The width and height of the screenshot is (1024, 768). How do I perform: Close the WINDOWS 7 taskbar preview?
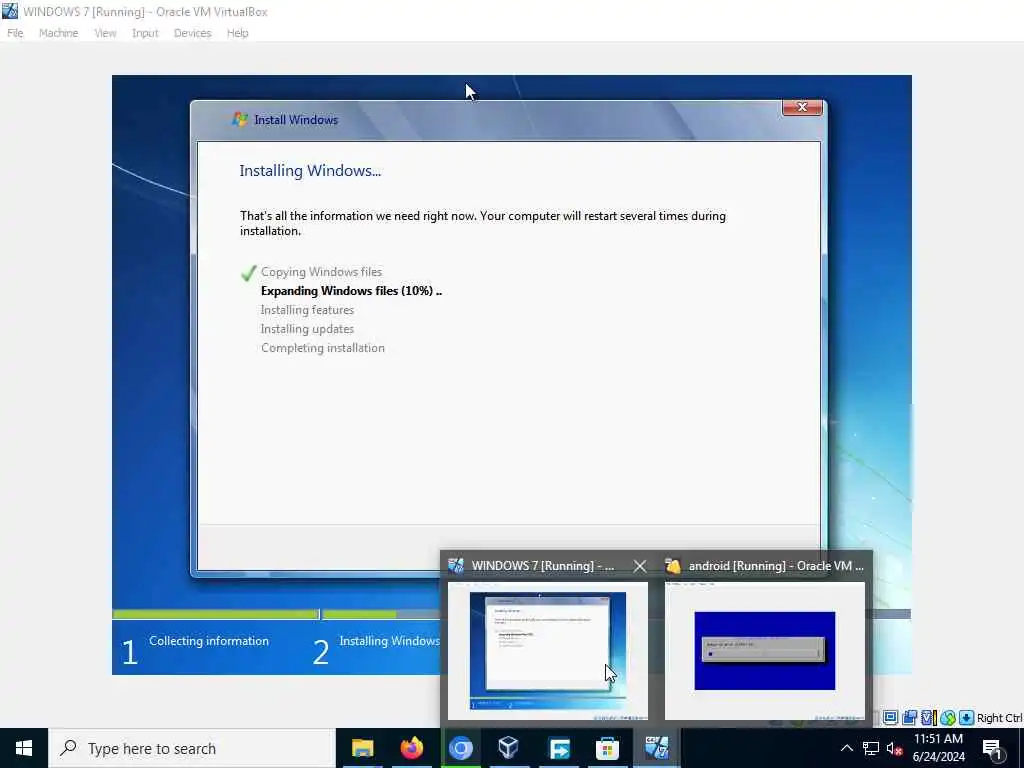click(x=639, y=566)
